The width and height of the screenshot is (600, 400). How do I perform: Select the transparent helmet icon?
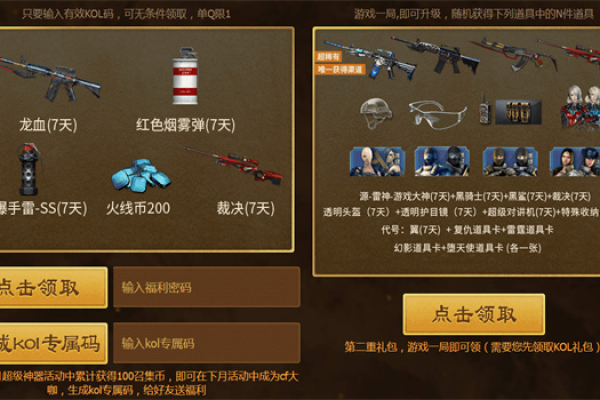point(376,113)
